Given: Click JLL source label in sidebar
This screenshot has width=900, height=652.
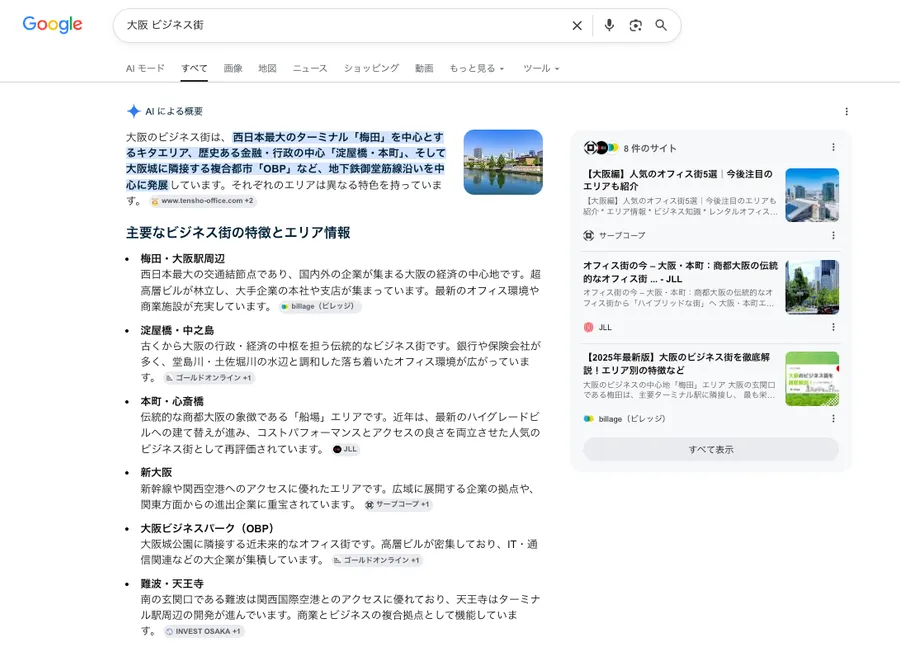Looking at the screenshot, I should (x=606, y=327).
